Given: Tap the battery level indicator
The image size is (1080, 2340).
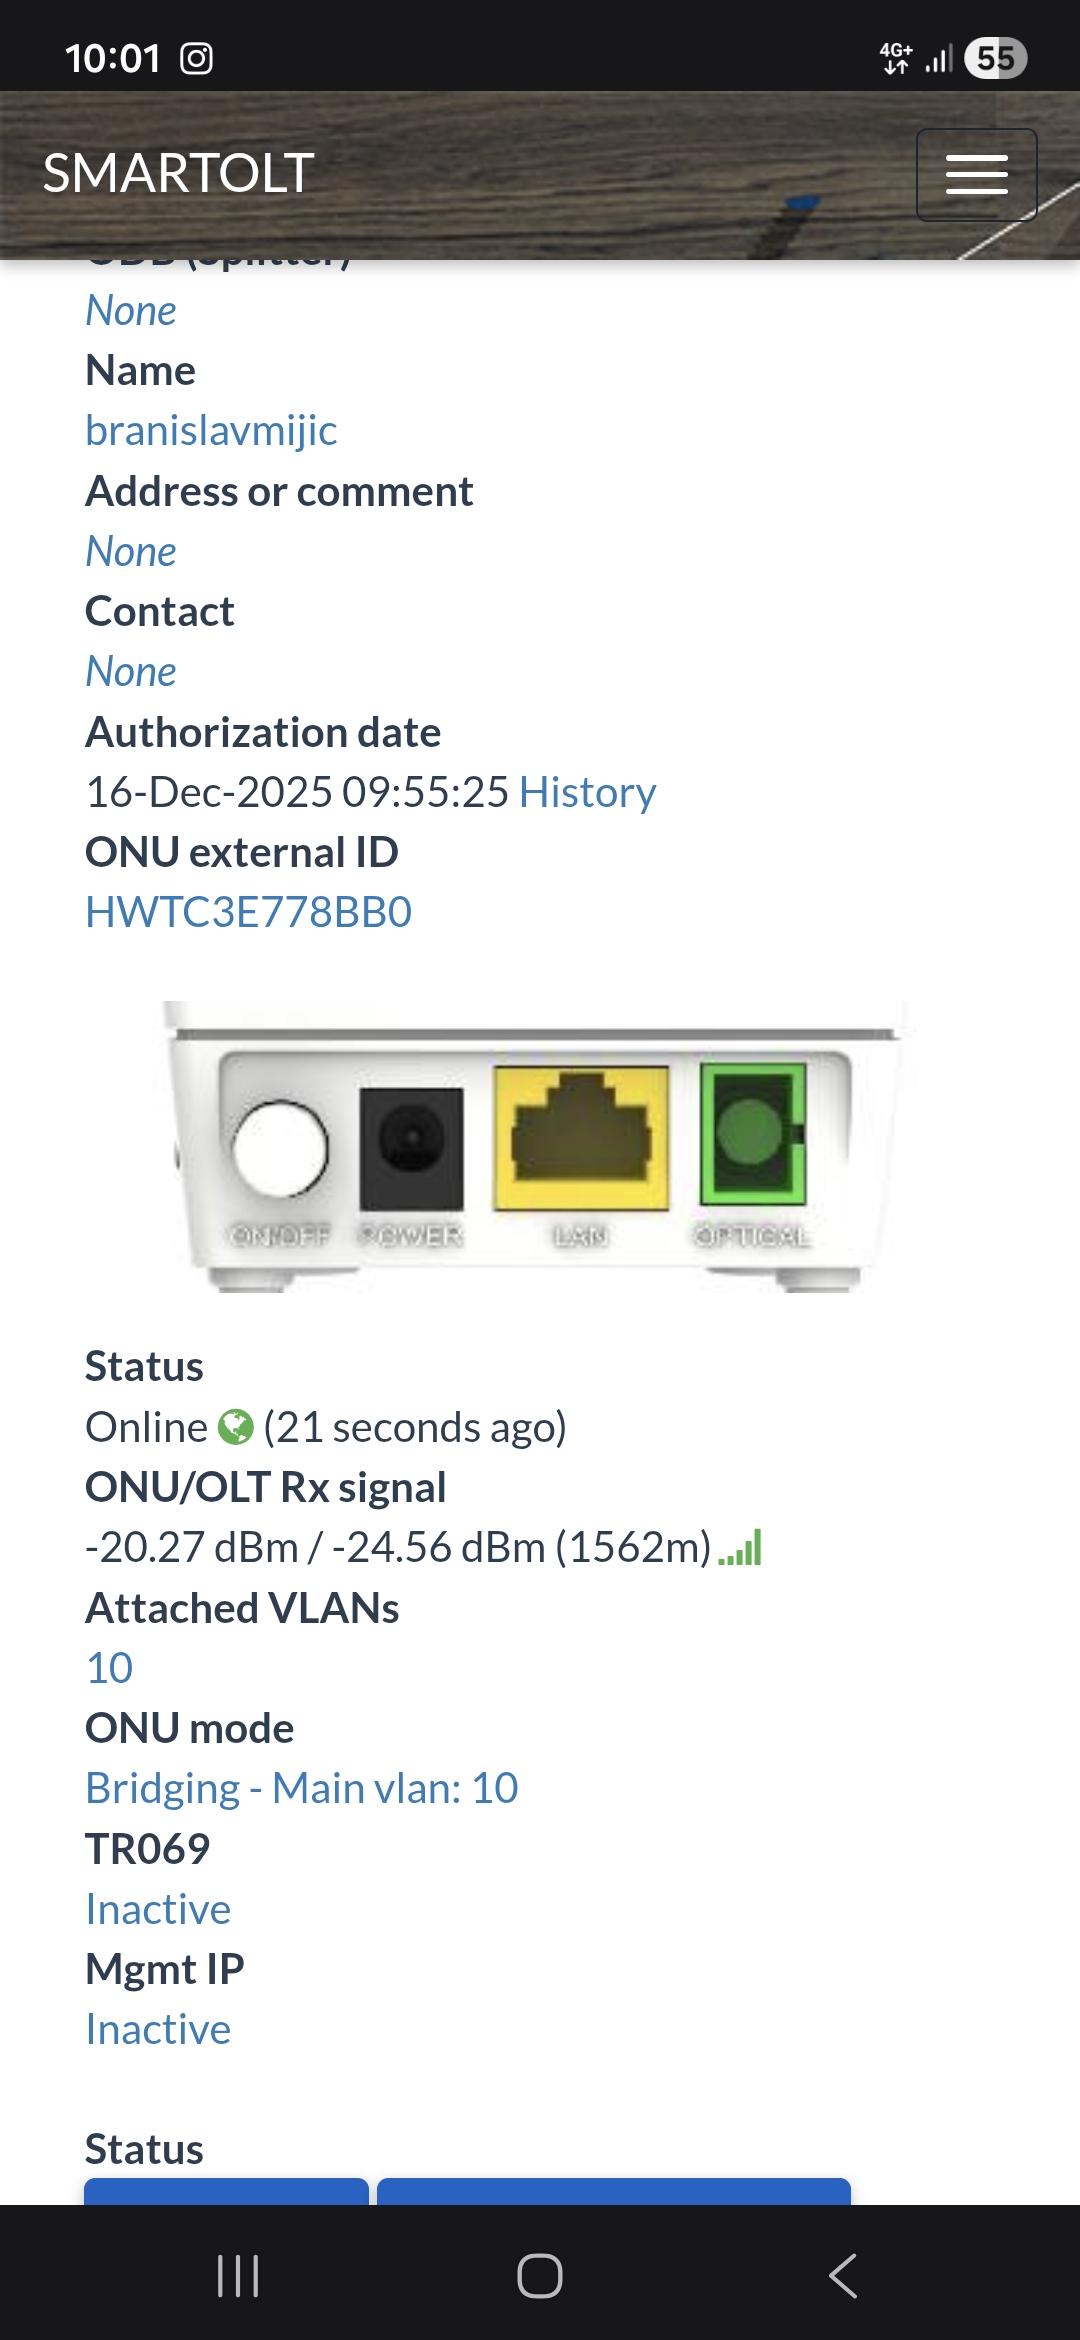Looking at the screenshot, I should (x=995, y=58).
